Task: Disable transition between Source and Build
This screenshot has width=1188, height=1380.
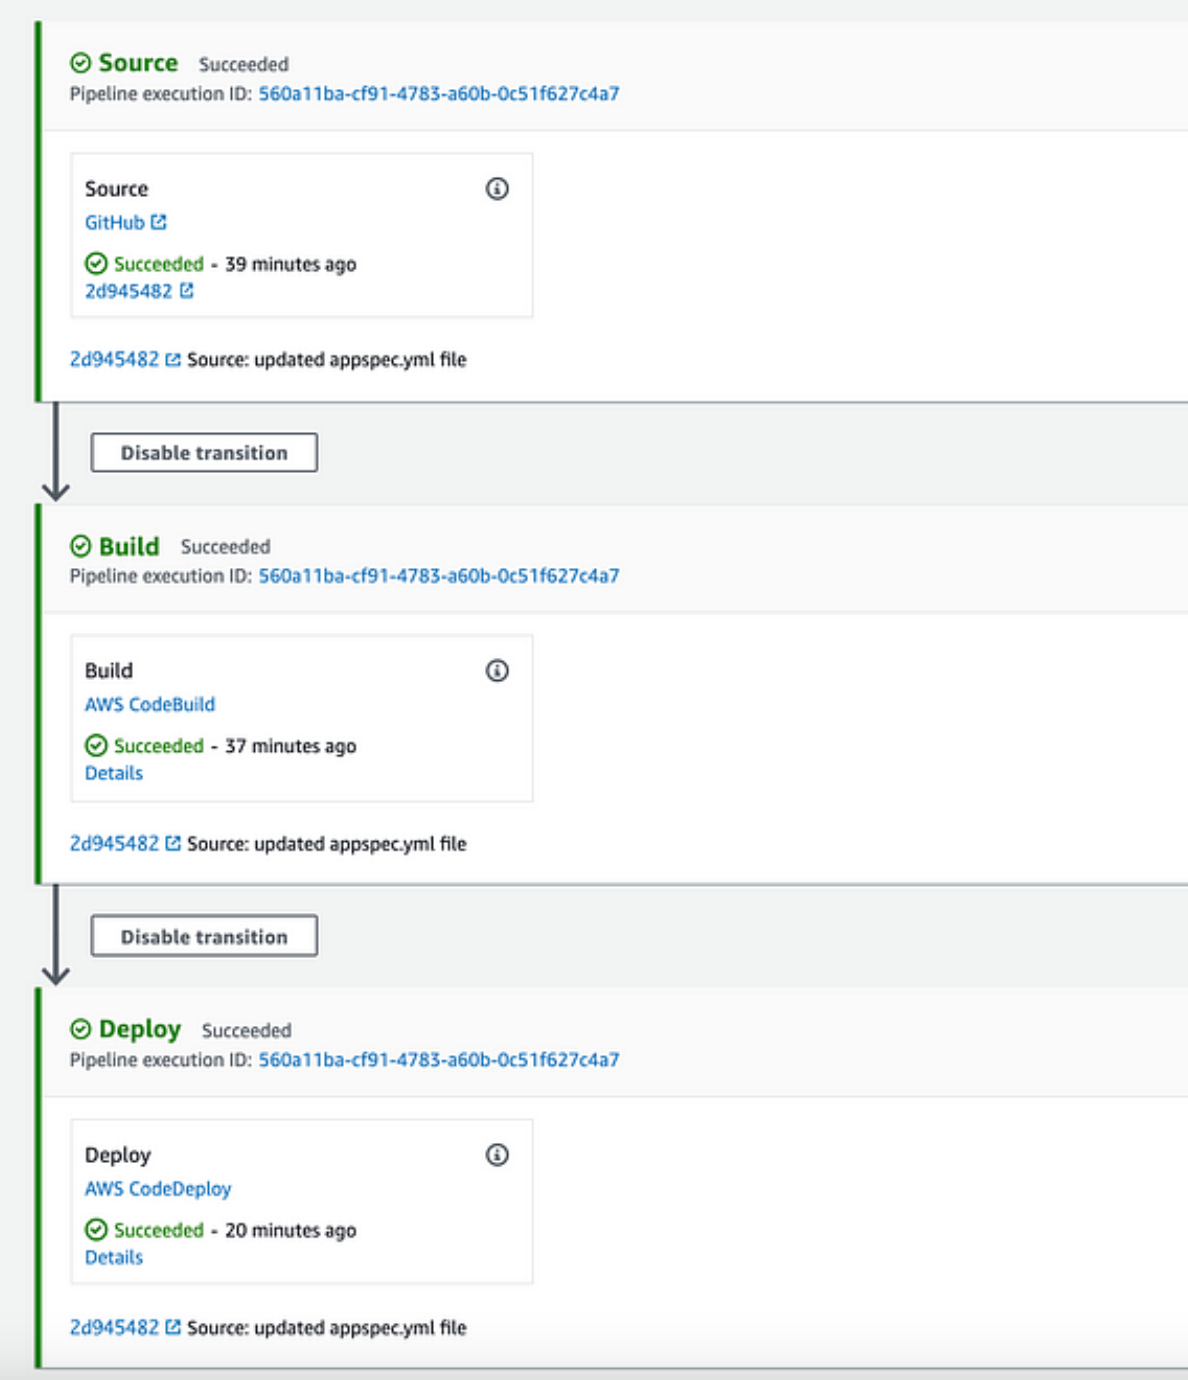Action: (x=204, y=452)
